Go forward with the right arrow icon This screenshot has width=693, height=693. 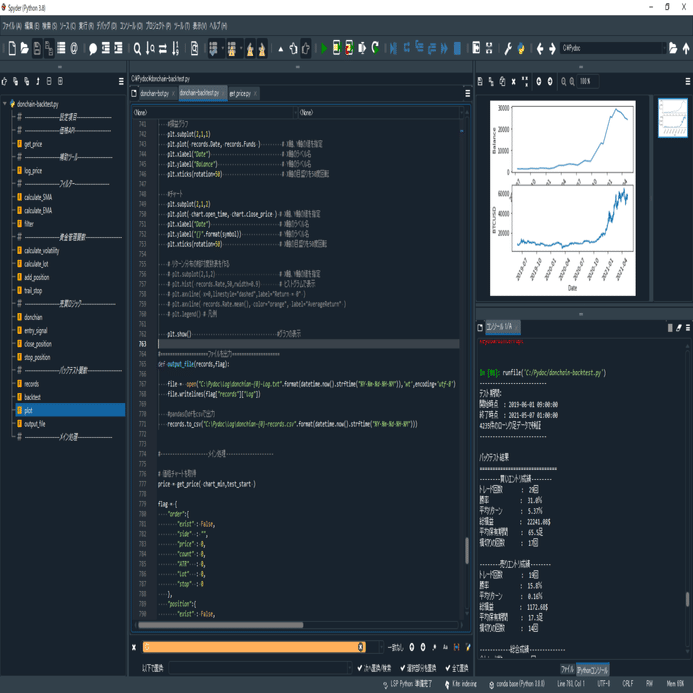pyautogui.click(x=552, y=48)
